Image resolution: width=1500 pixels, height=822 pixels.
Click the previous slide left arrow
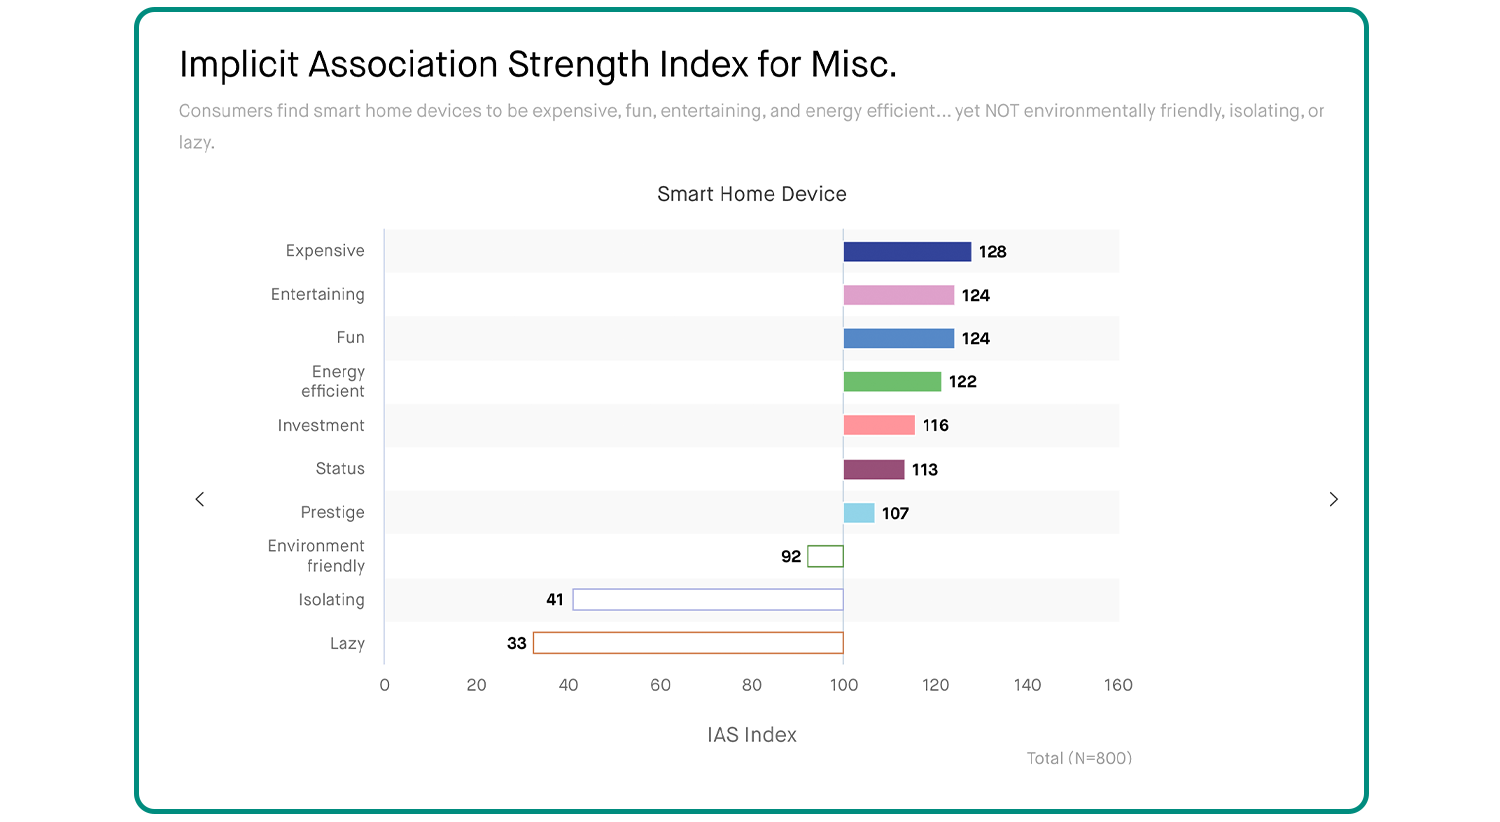pyautogui.click(x=200, y=499)
